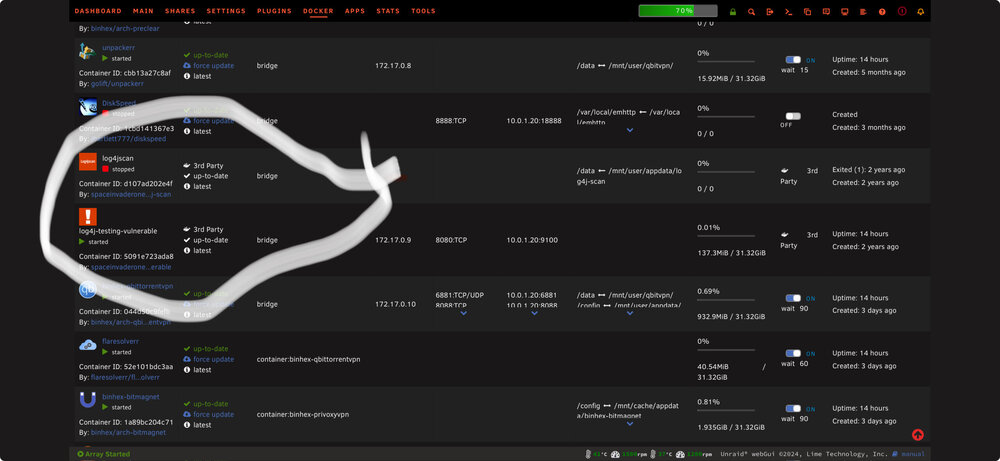Click the binhex-bitmagnet magnet icon
The width and height of the screenshot is (1000, 461).
[x=87, y=400]
